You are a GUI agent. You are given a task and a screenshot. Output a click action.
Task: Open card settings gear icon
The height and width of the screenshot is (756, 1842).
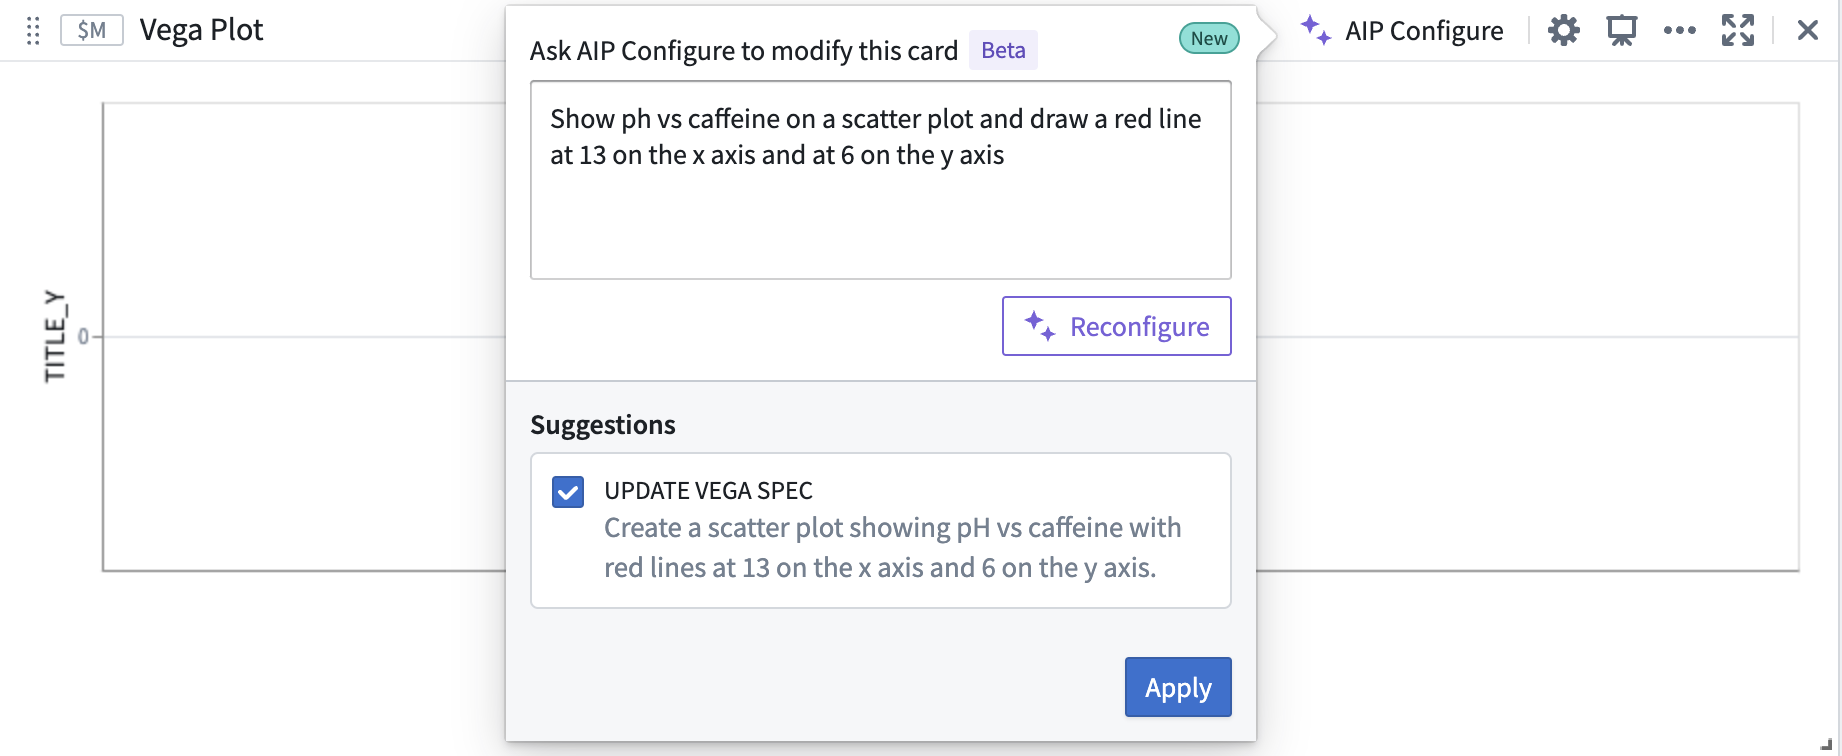(1564, 31)
